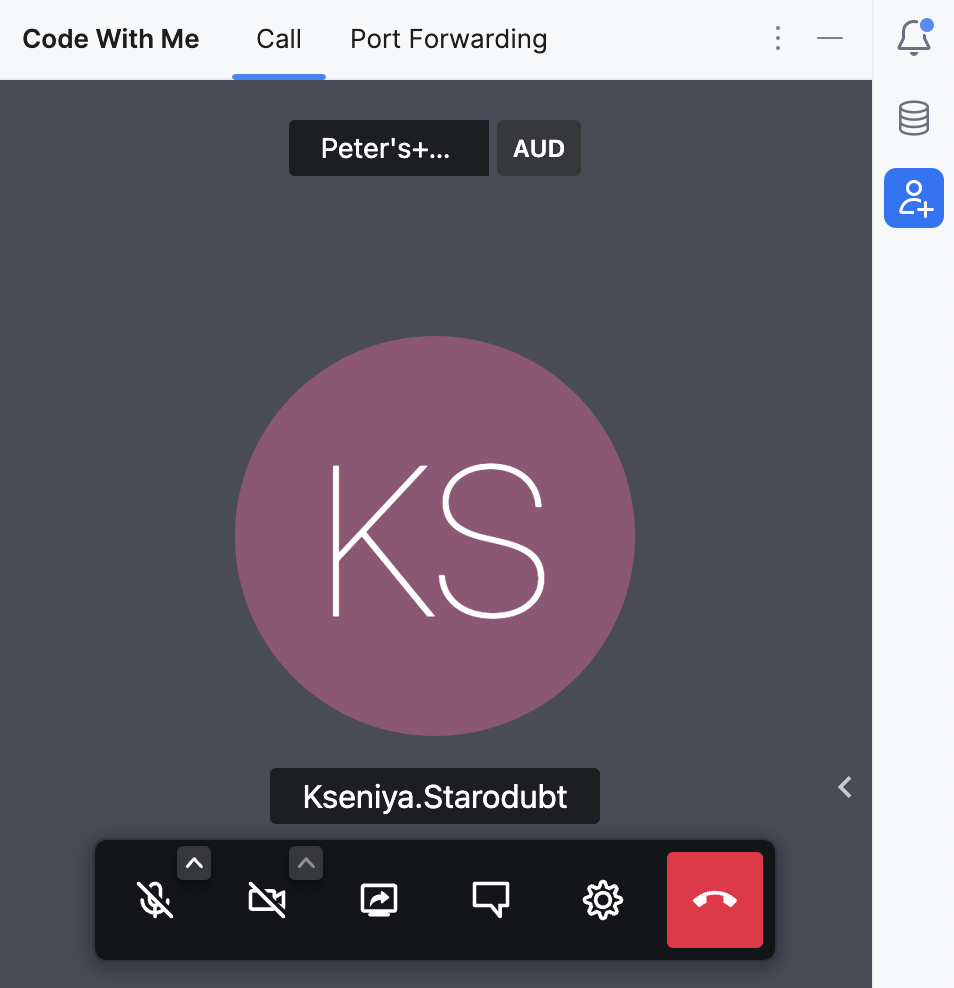Start screen sharing from the call toolbar
954x988 pixels.
(379, 900)
